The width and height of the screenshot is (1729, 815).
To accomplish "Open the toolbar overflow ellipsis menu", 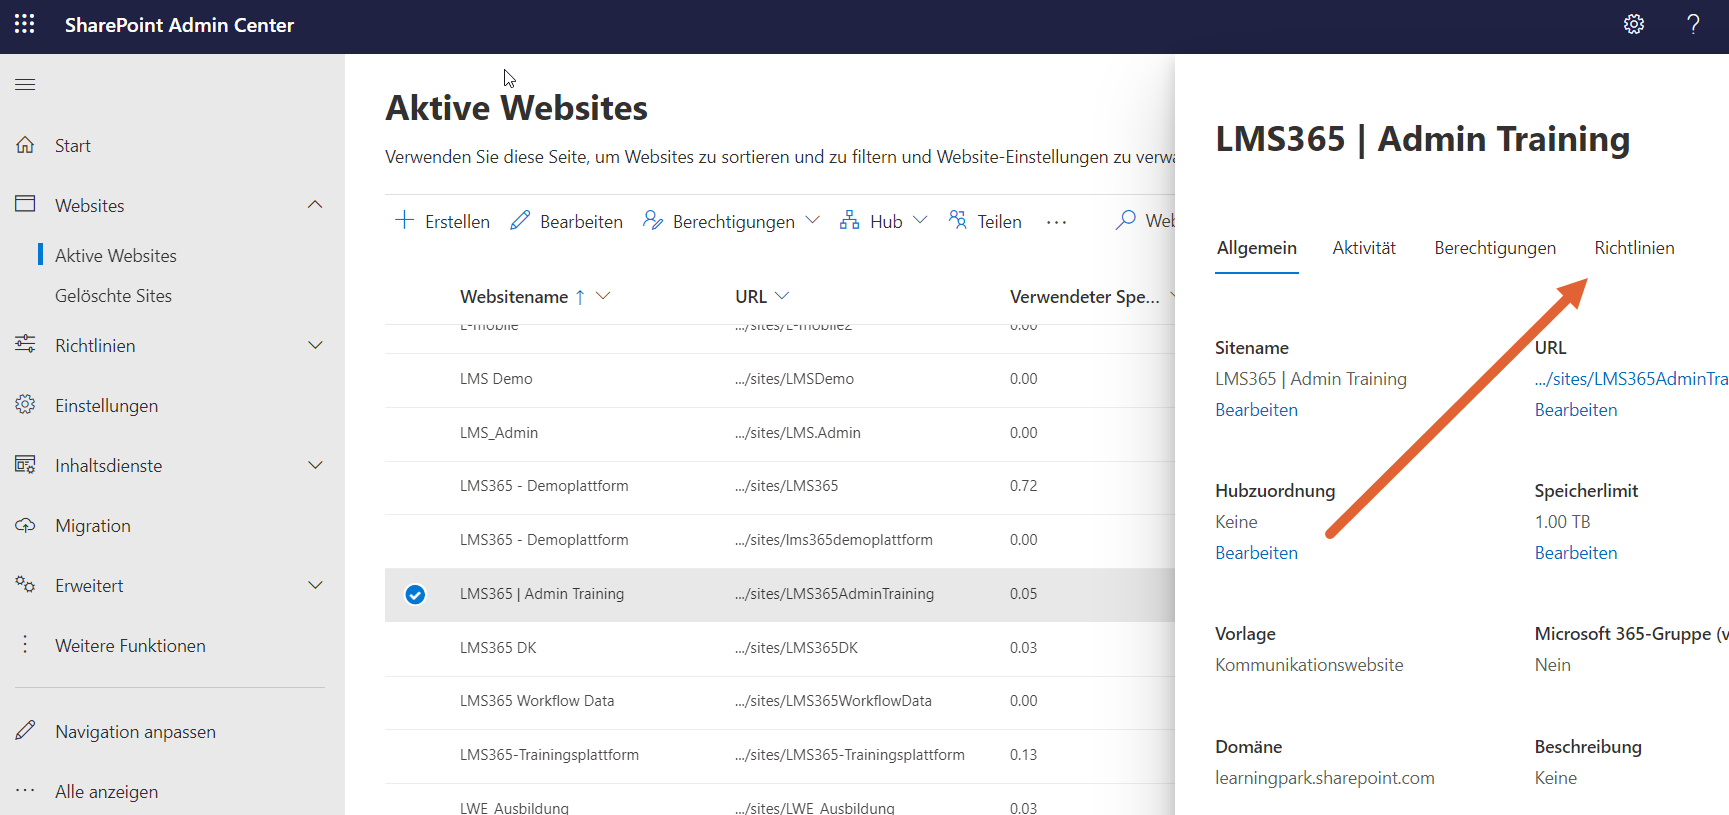I will (x=1056, y=222).
